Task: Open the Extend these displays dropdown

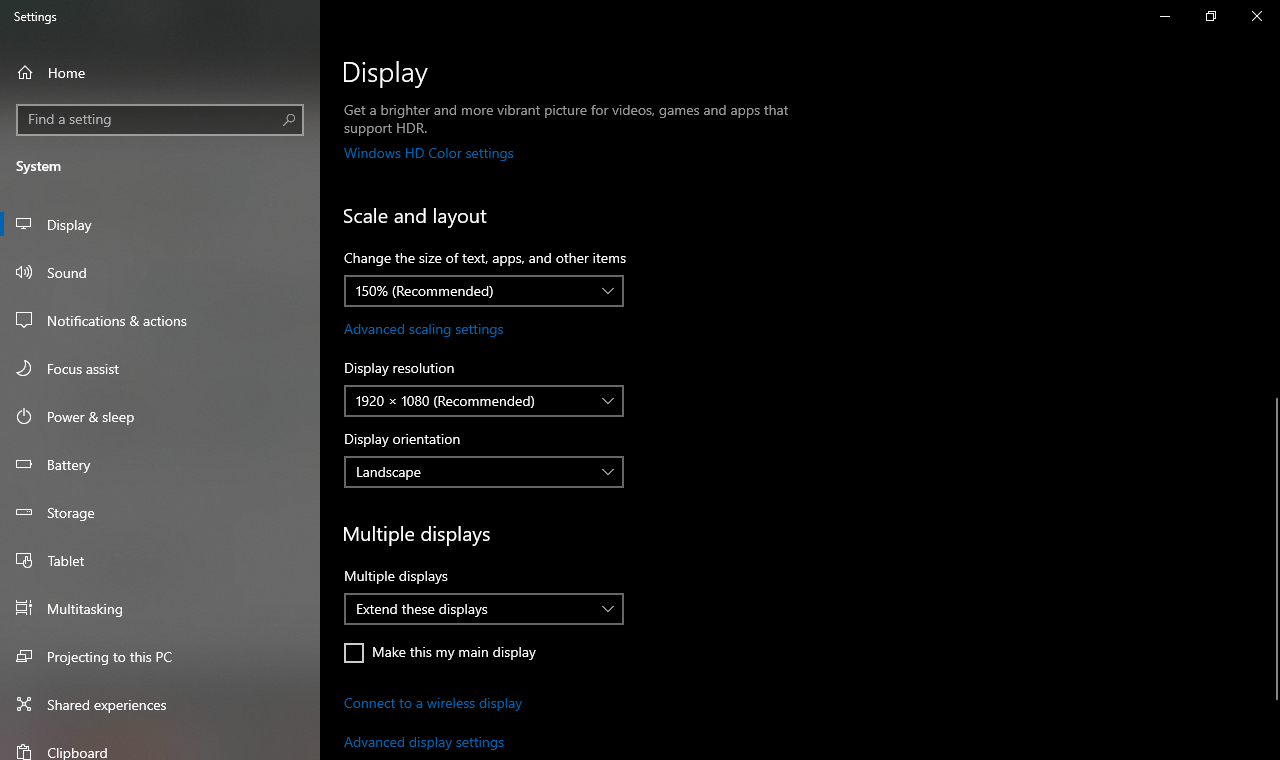Action: [484, 609]
